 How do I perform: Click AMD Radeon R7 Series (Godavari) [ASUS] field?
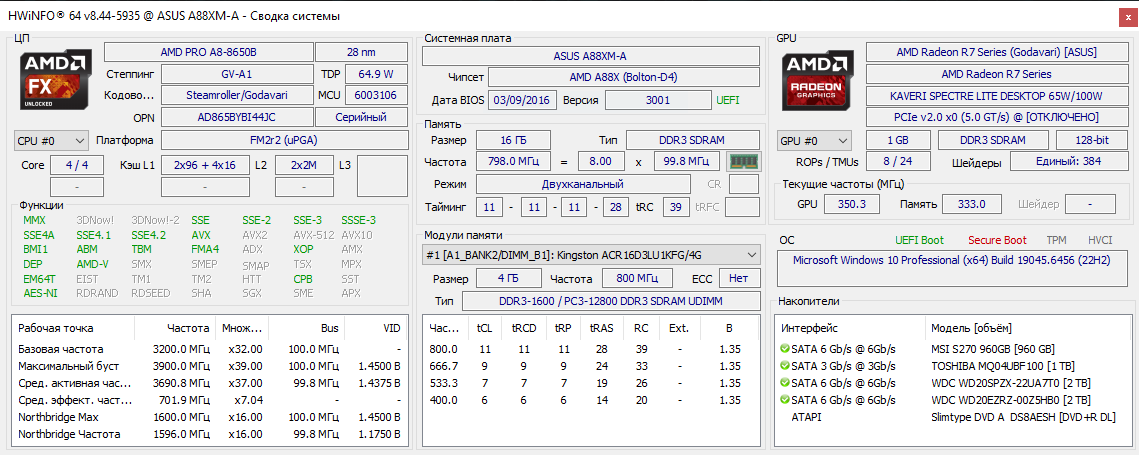pos(997,52)
